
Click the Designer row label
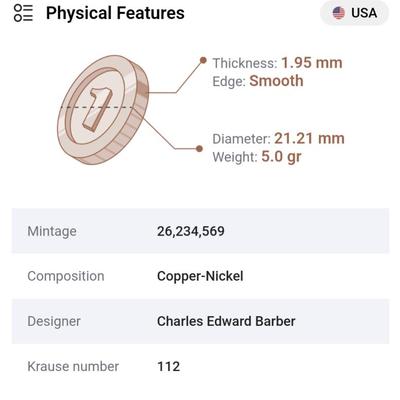[x=54, y=321]
